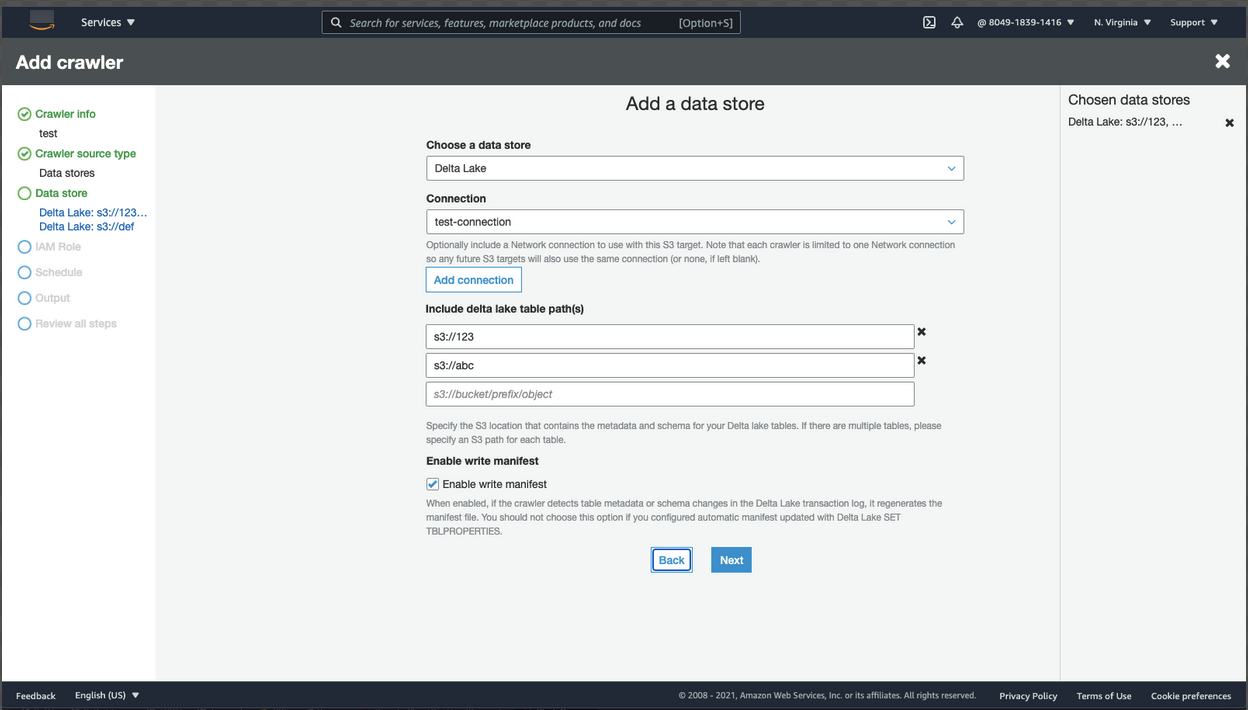Open the Delta Lake s3://def link
This screenshot has width=1248, height=710.
pos(86,227)
